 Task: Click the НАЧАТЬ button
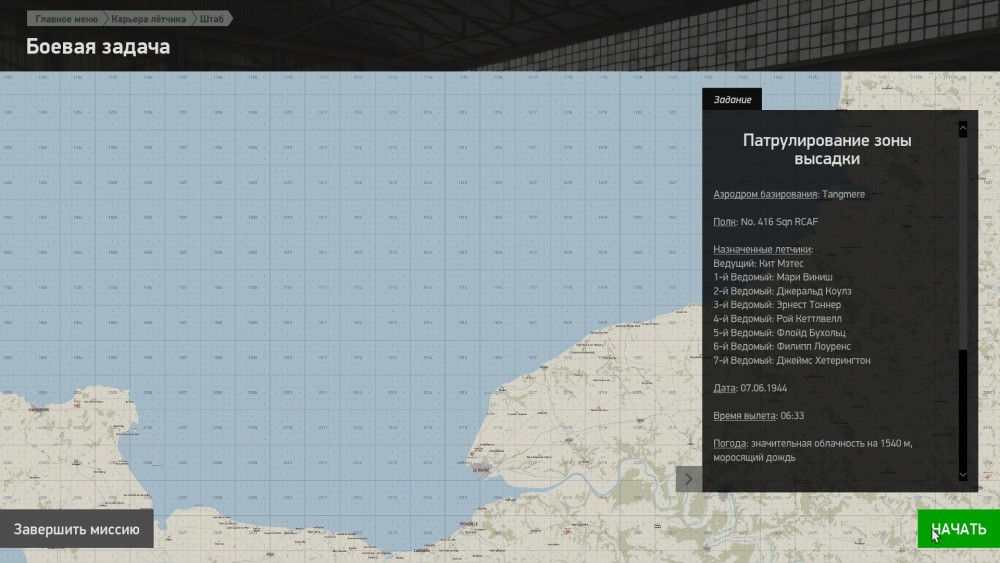959,529
